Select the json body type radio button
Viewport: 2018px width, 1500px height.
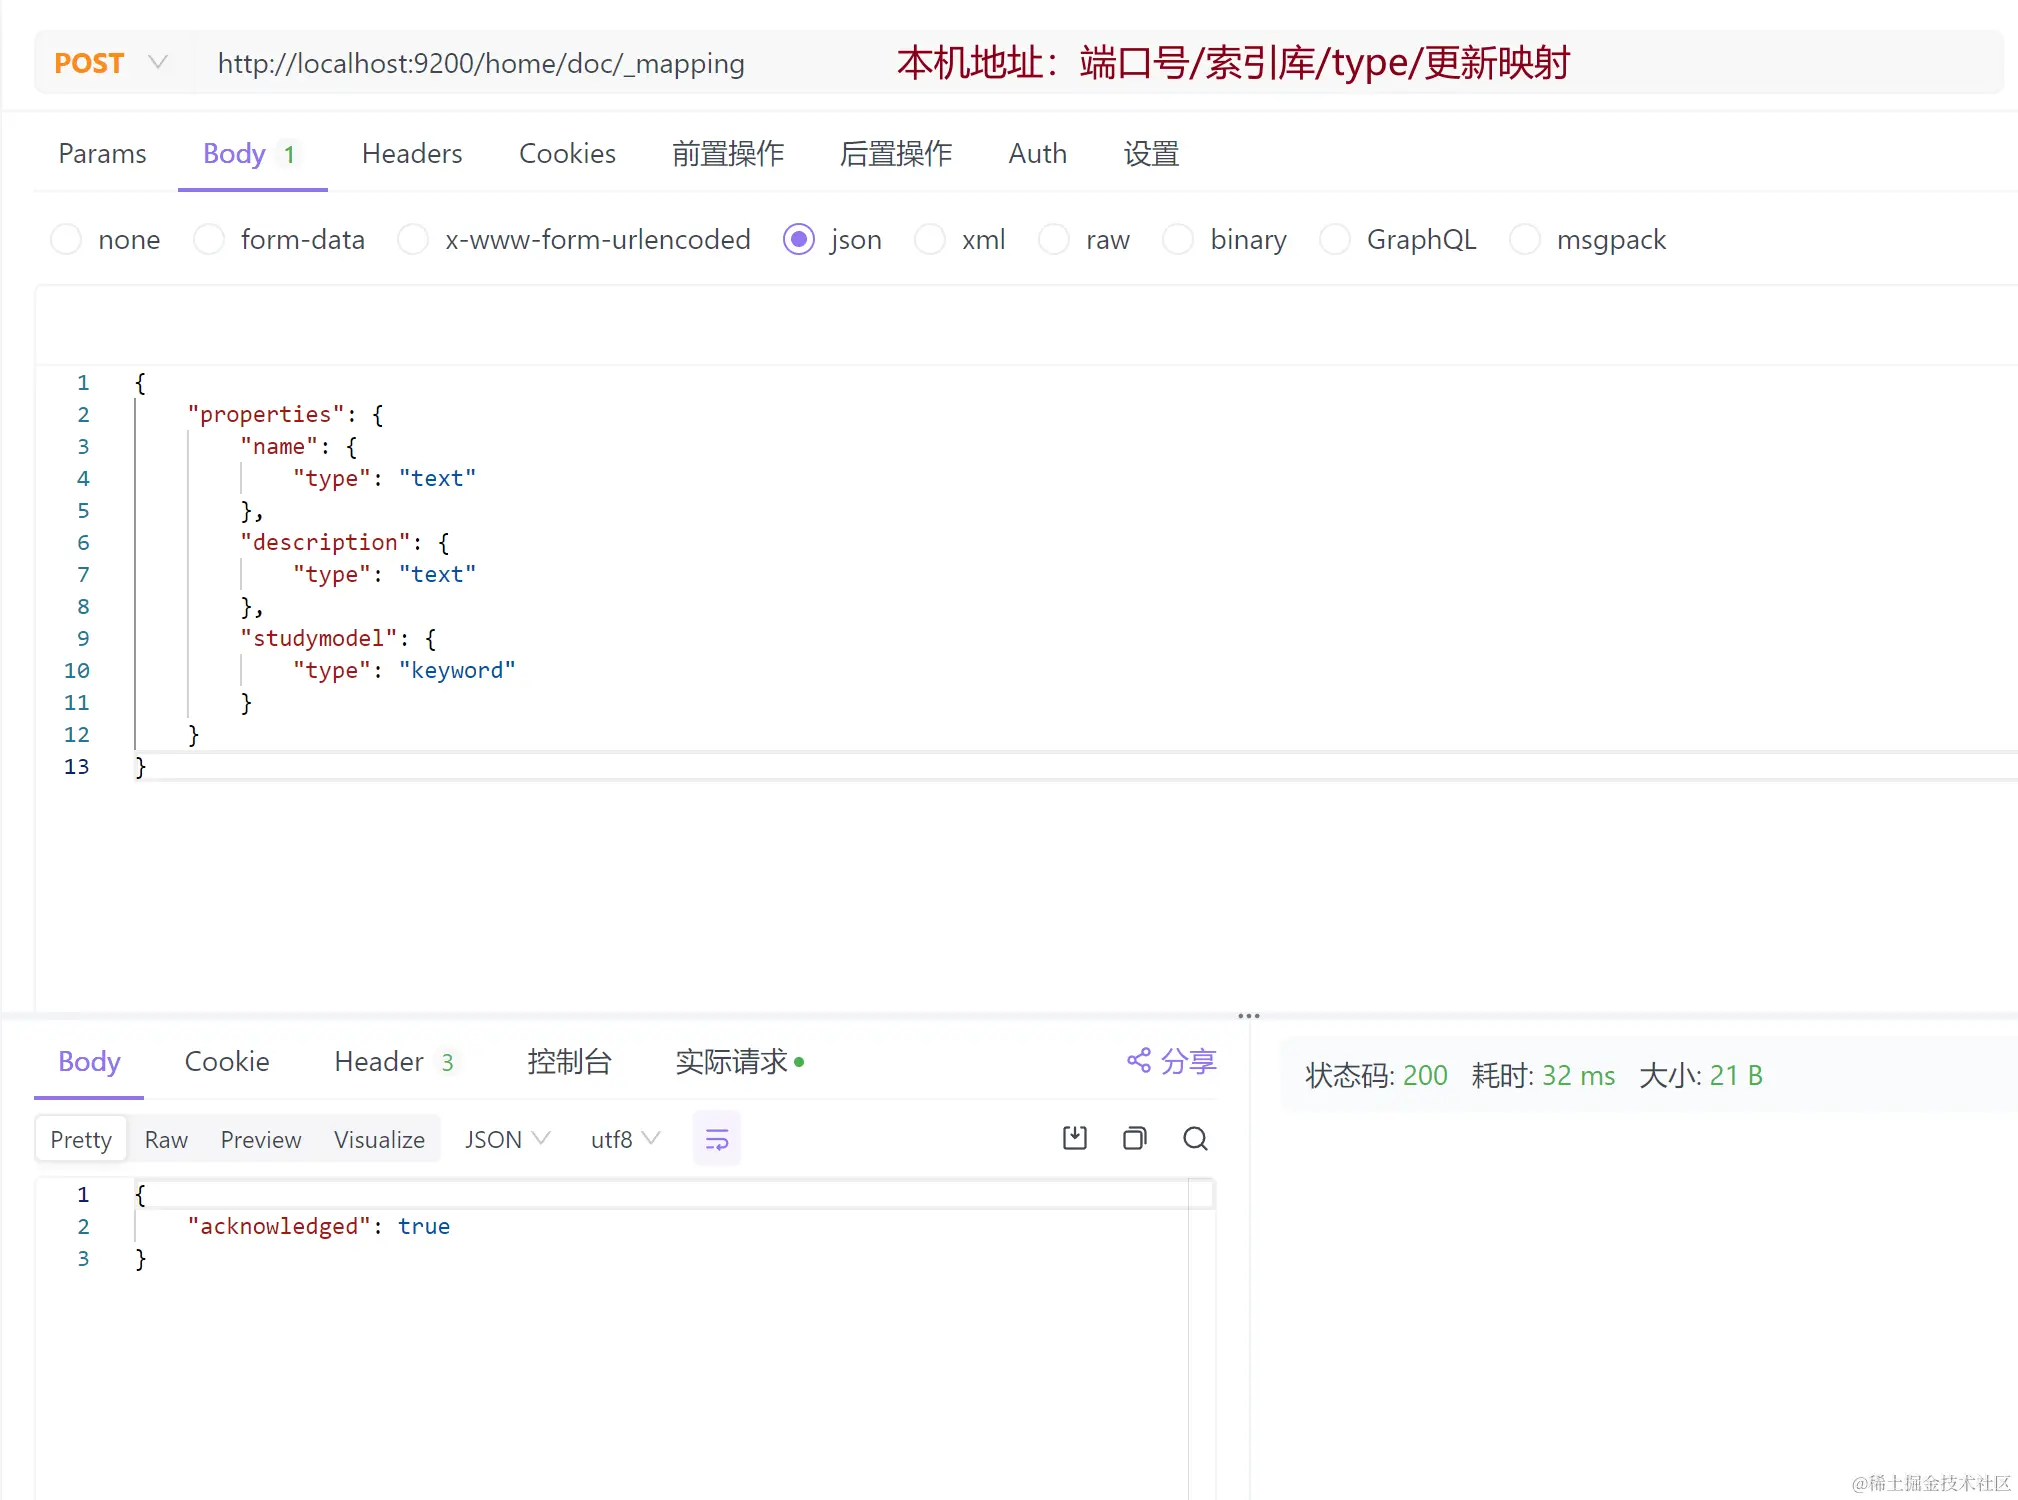tap(799, 240)
